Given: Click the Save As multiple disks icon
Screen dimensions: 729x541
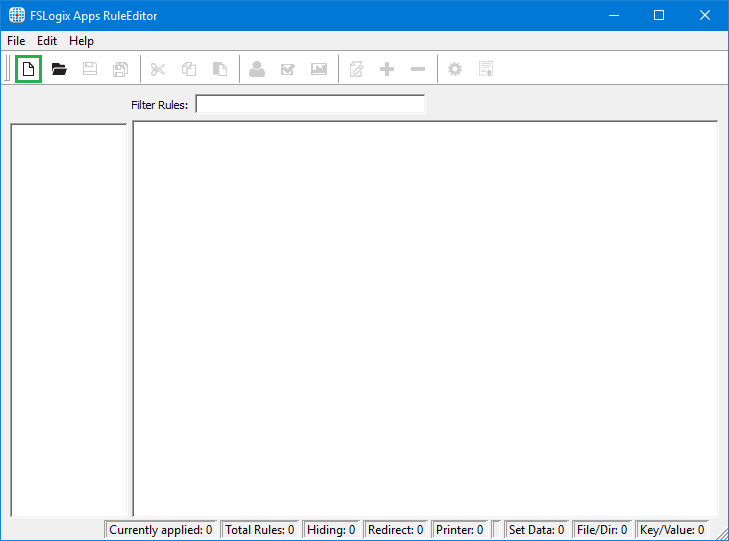Looking at the screenshot, I should click(120, 69).
